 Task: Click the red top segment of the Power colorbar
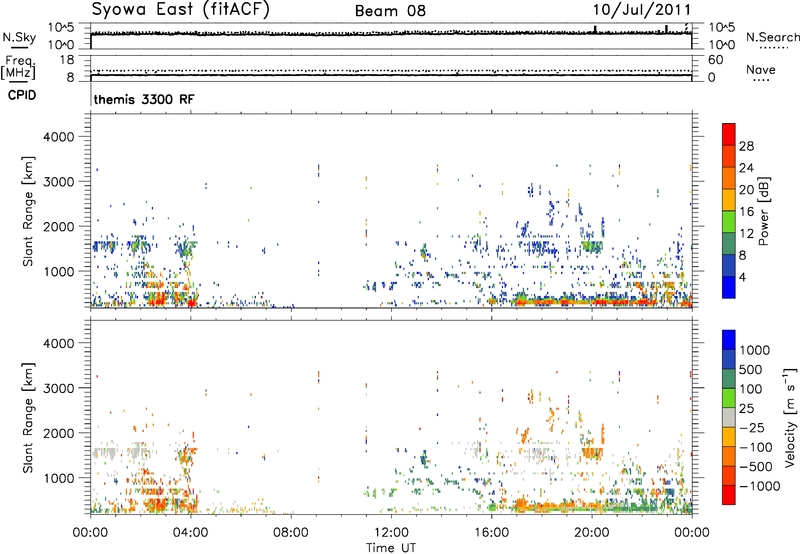[729, 134]
